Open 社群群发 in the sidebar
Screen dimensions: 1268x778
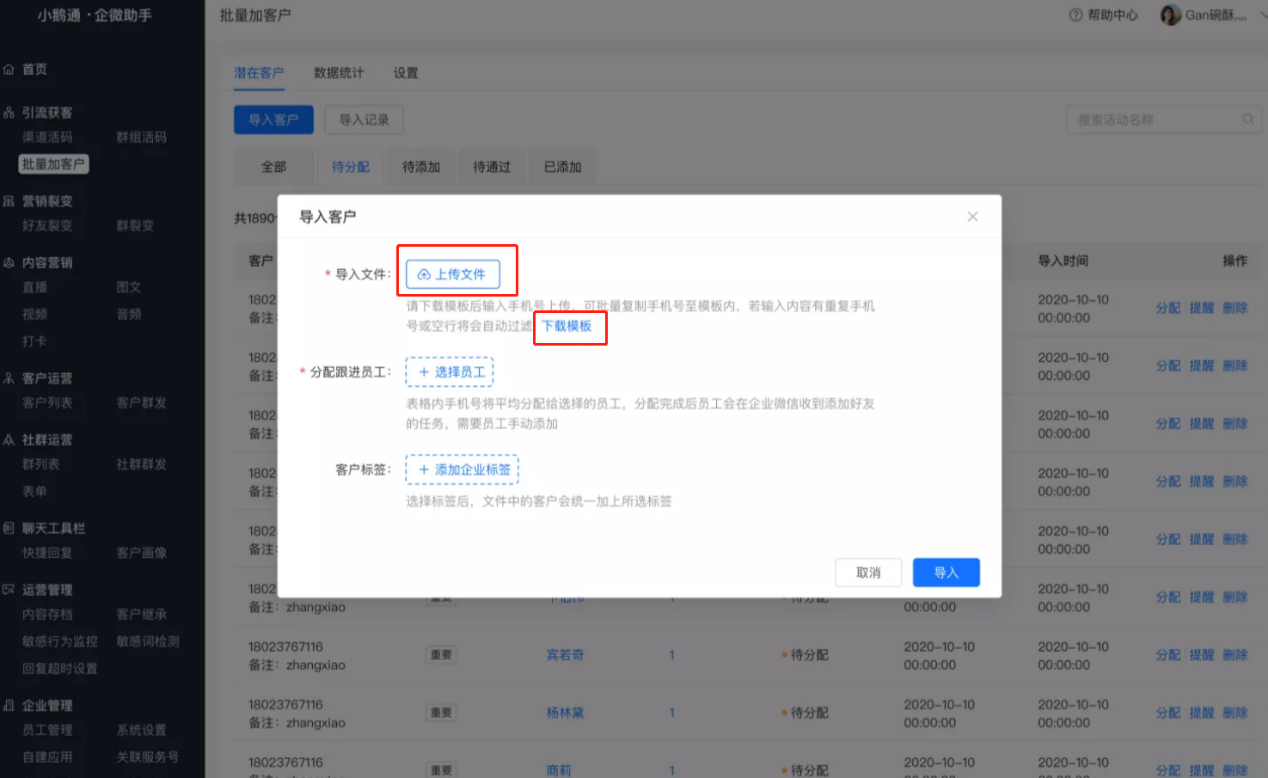tap(142, 465)
